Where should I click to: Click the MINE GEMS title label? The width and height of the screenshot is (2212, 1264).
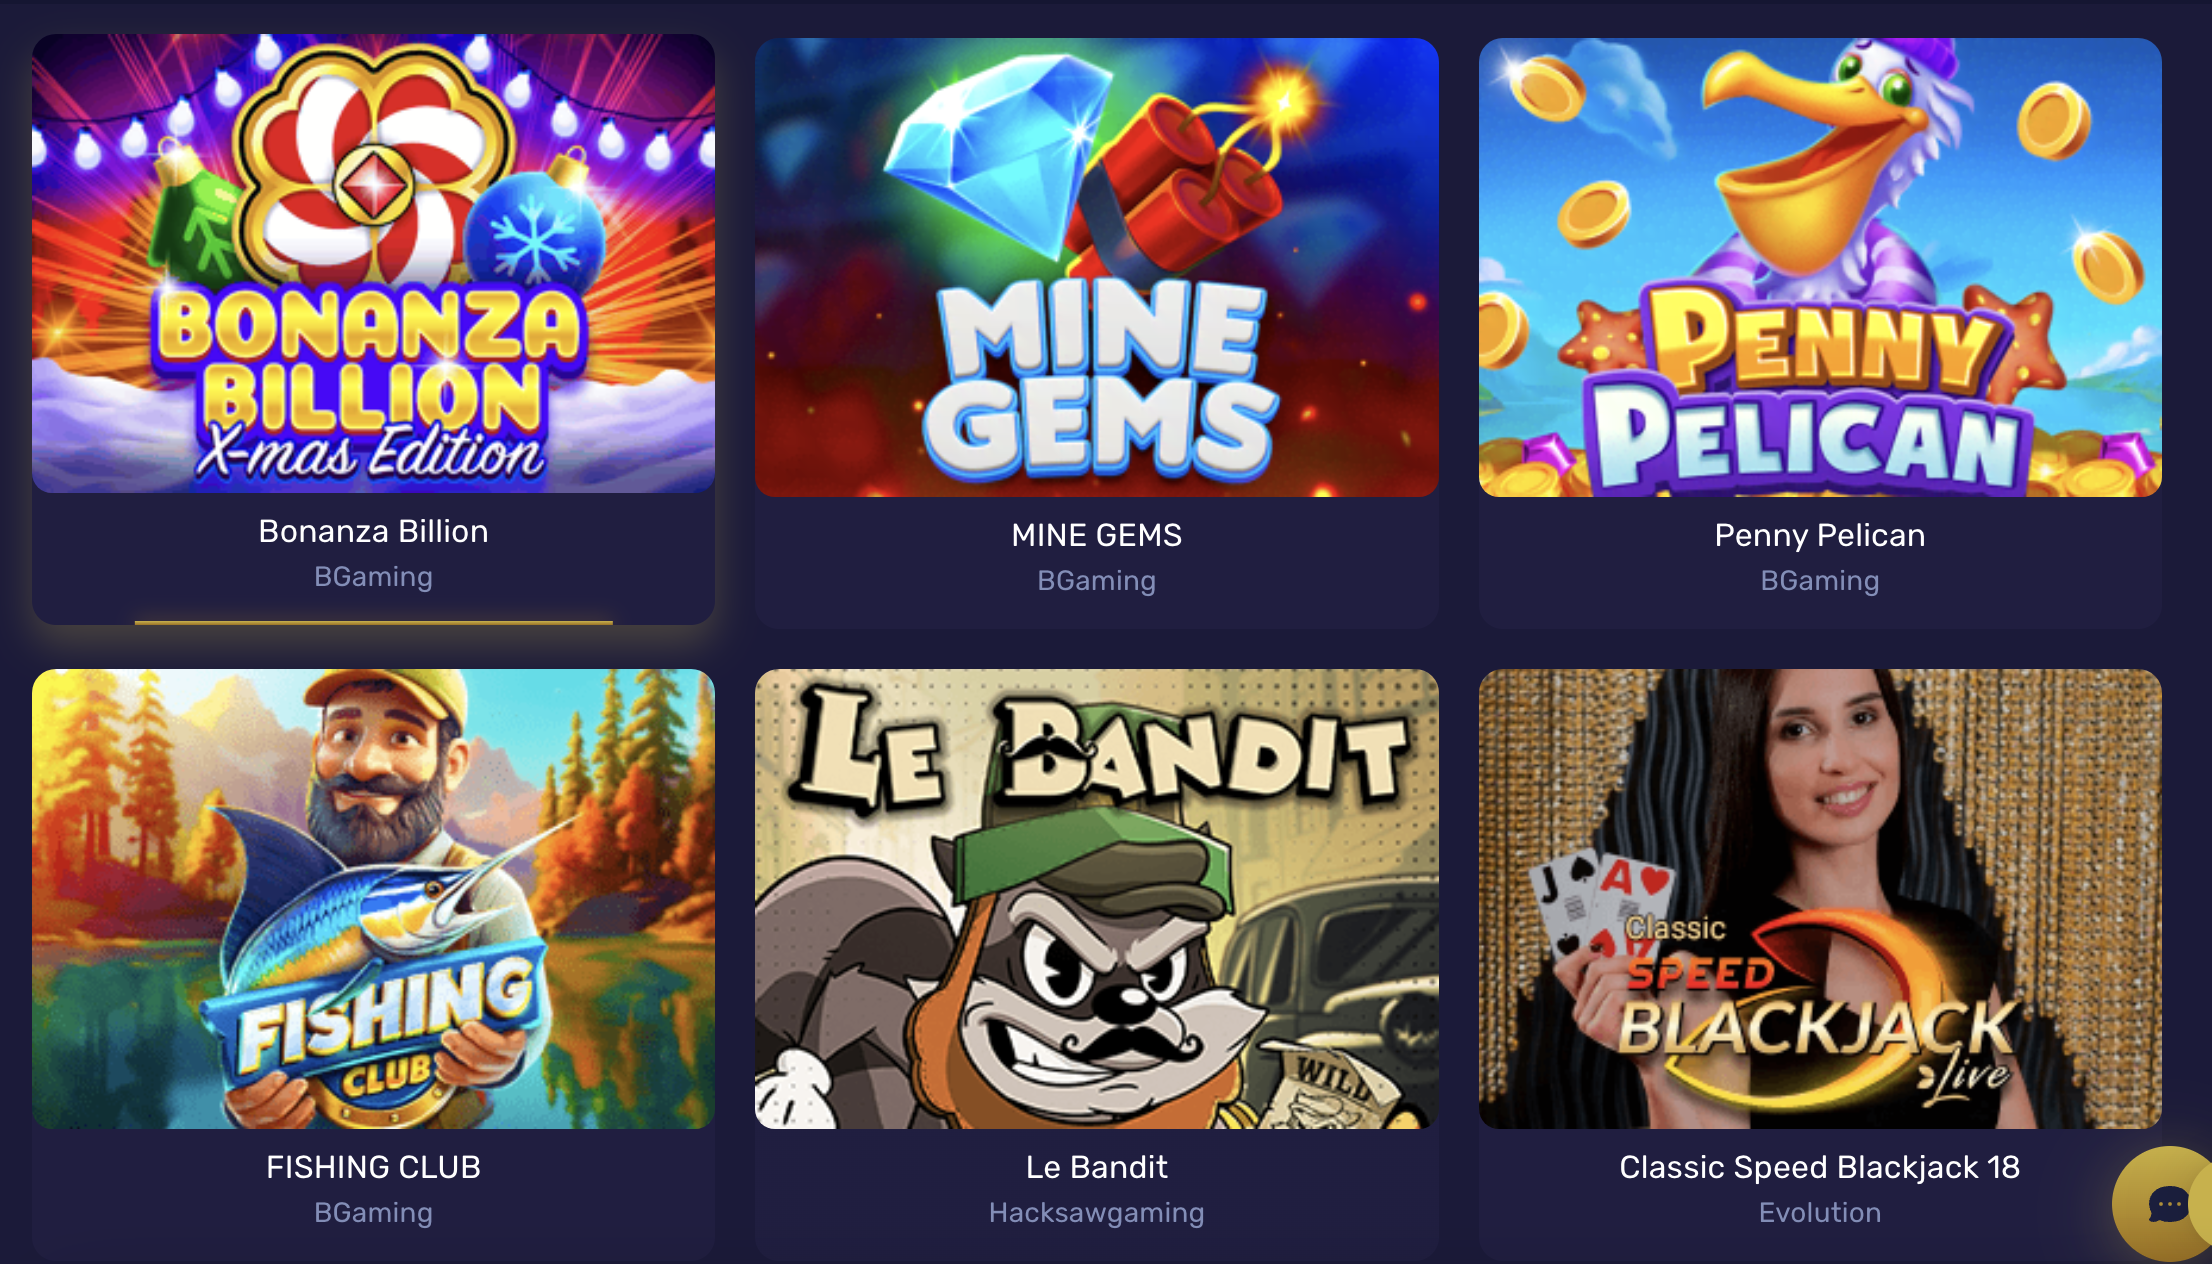click(x=1097, y=535)
